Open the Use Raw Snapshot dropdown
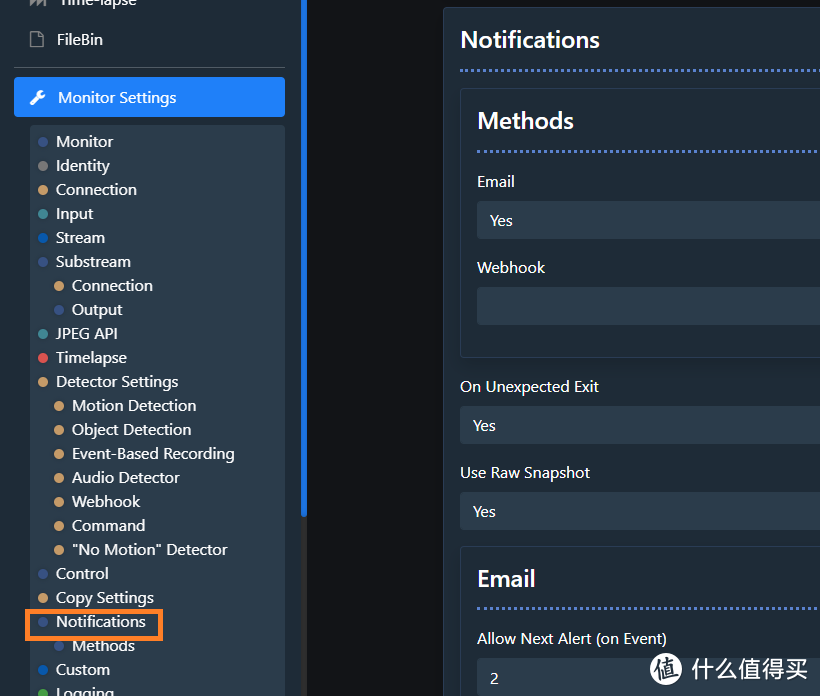The width and height of the screenshot is (820, 696). click(x=640, y=511)
